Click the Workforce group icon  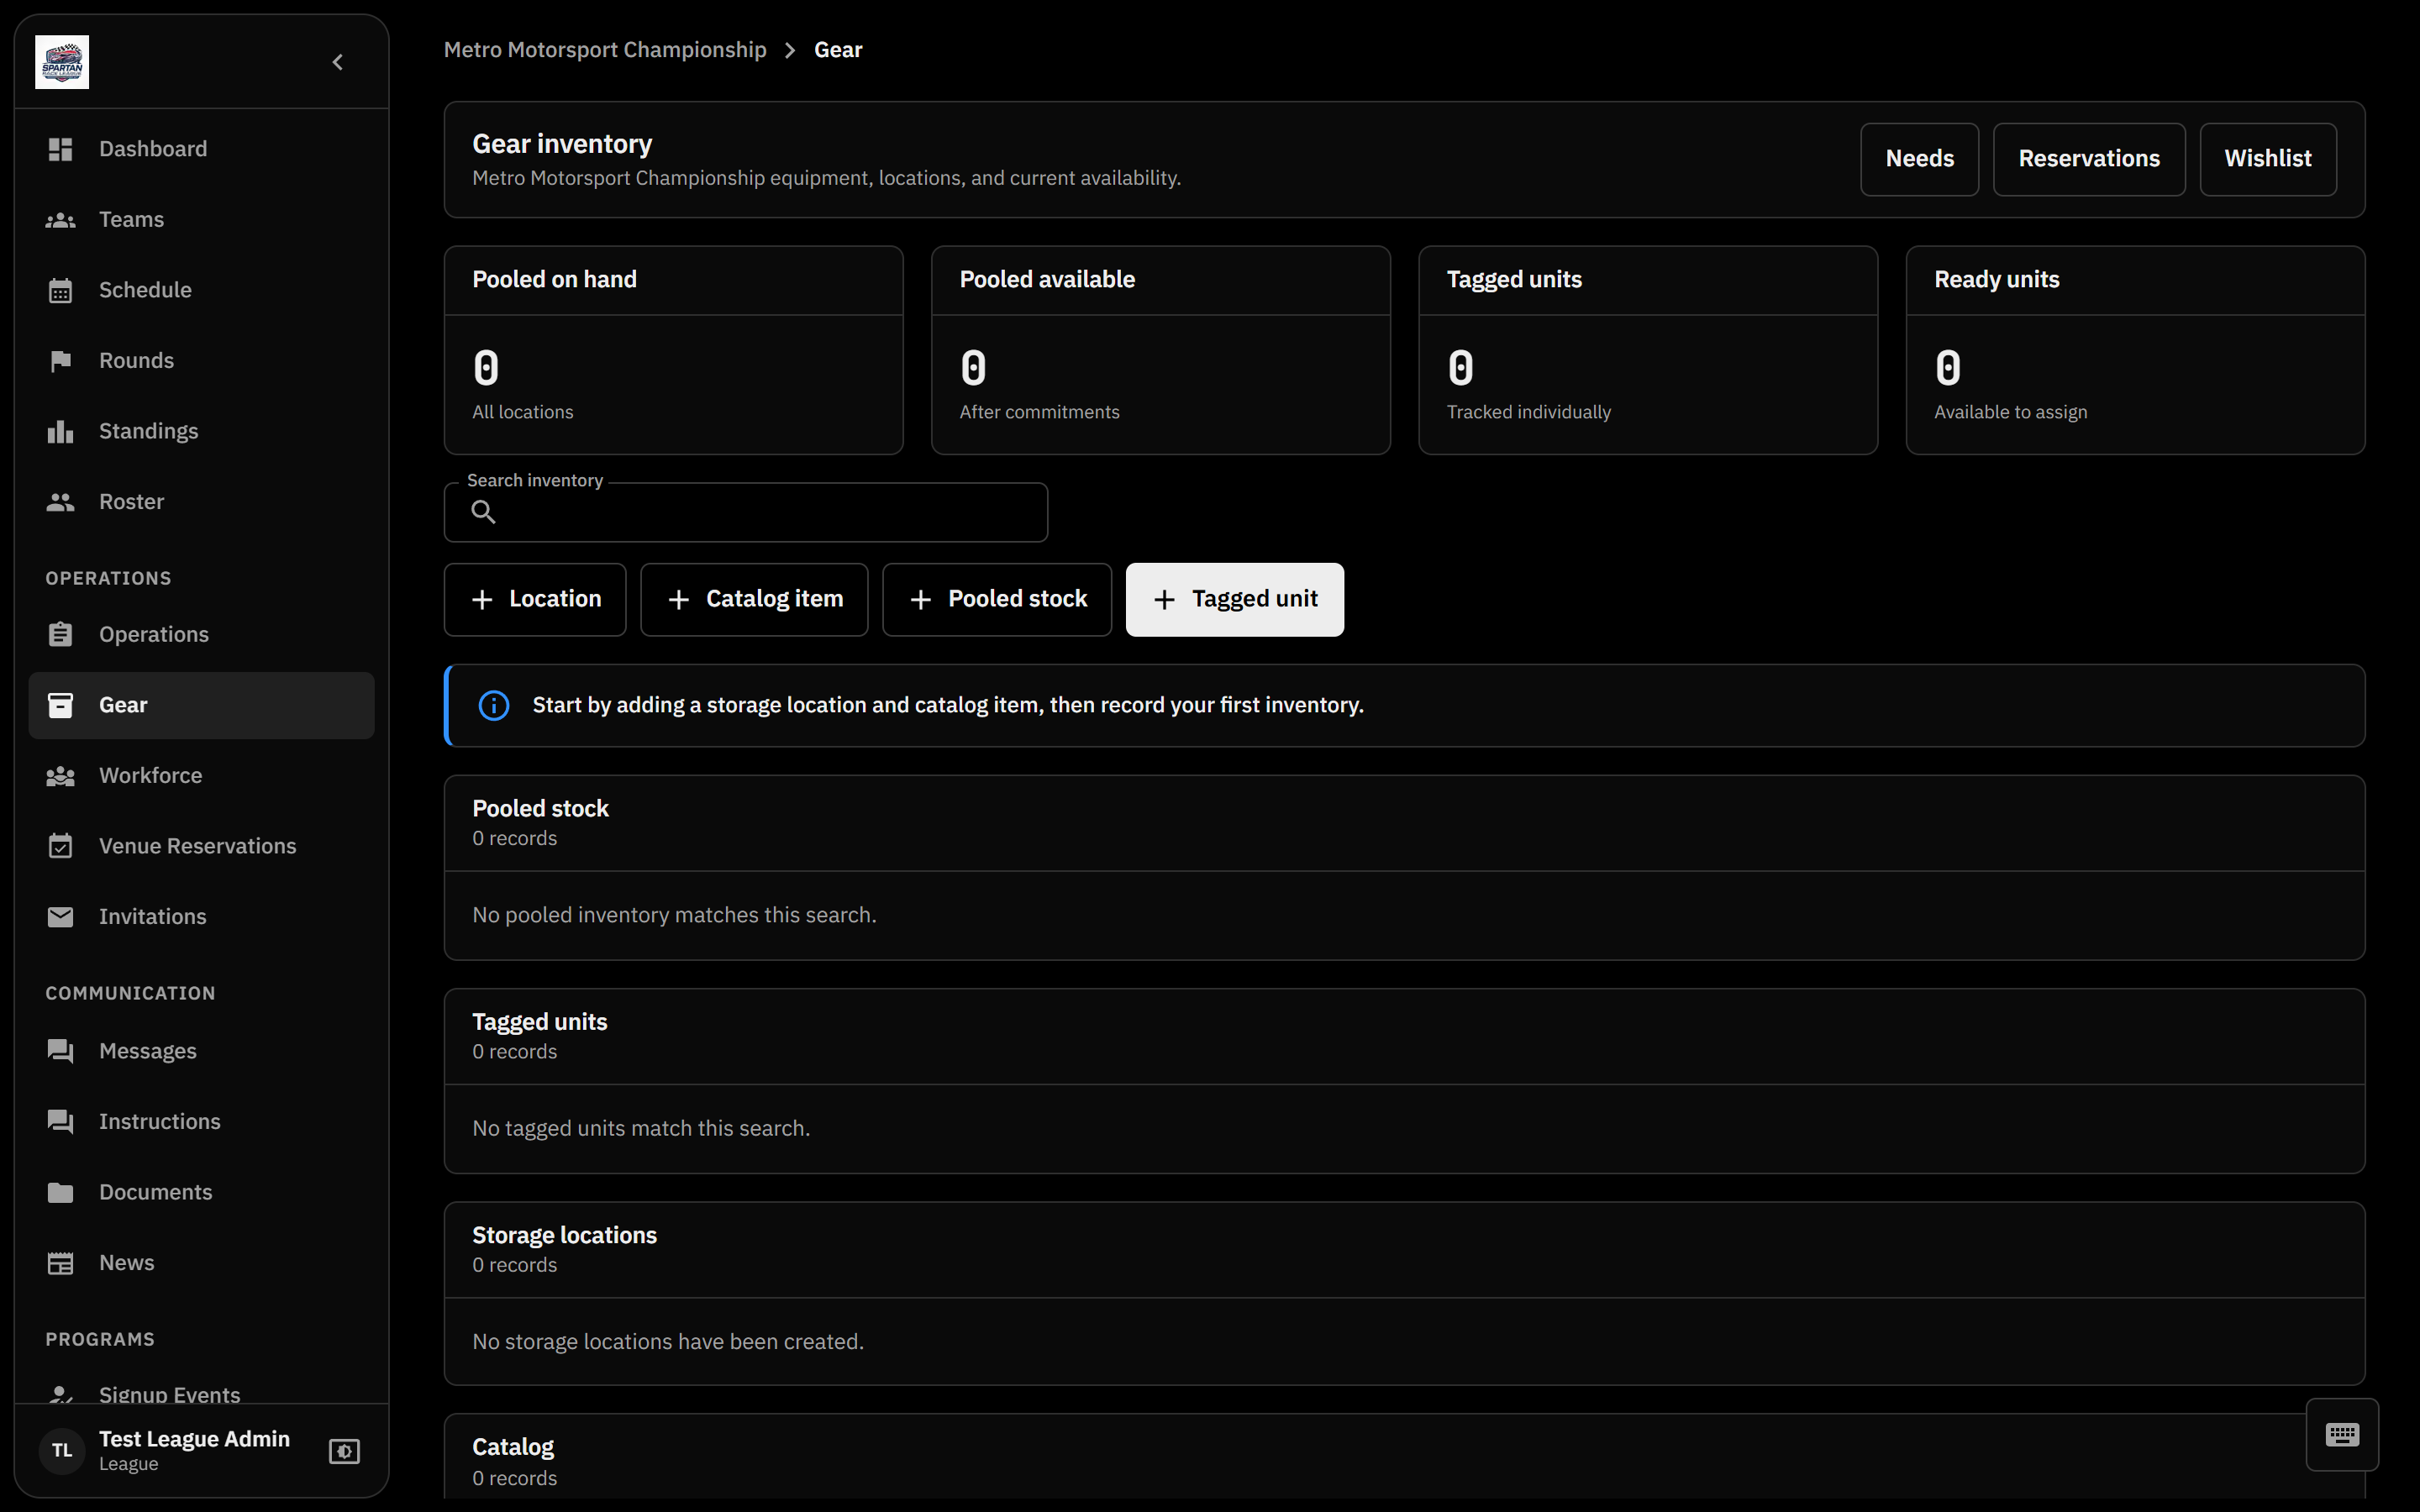coord(60,776)
